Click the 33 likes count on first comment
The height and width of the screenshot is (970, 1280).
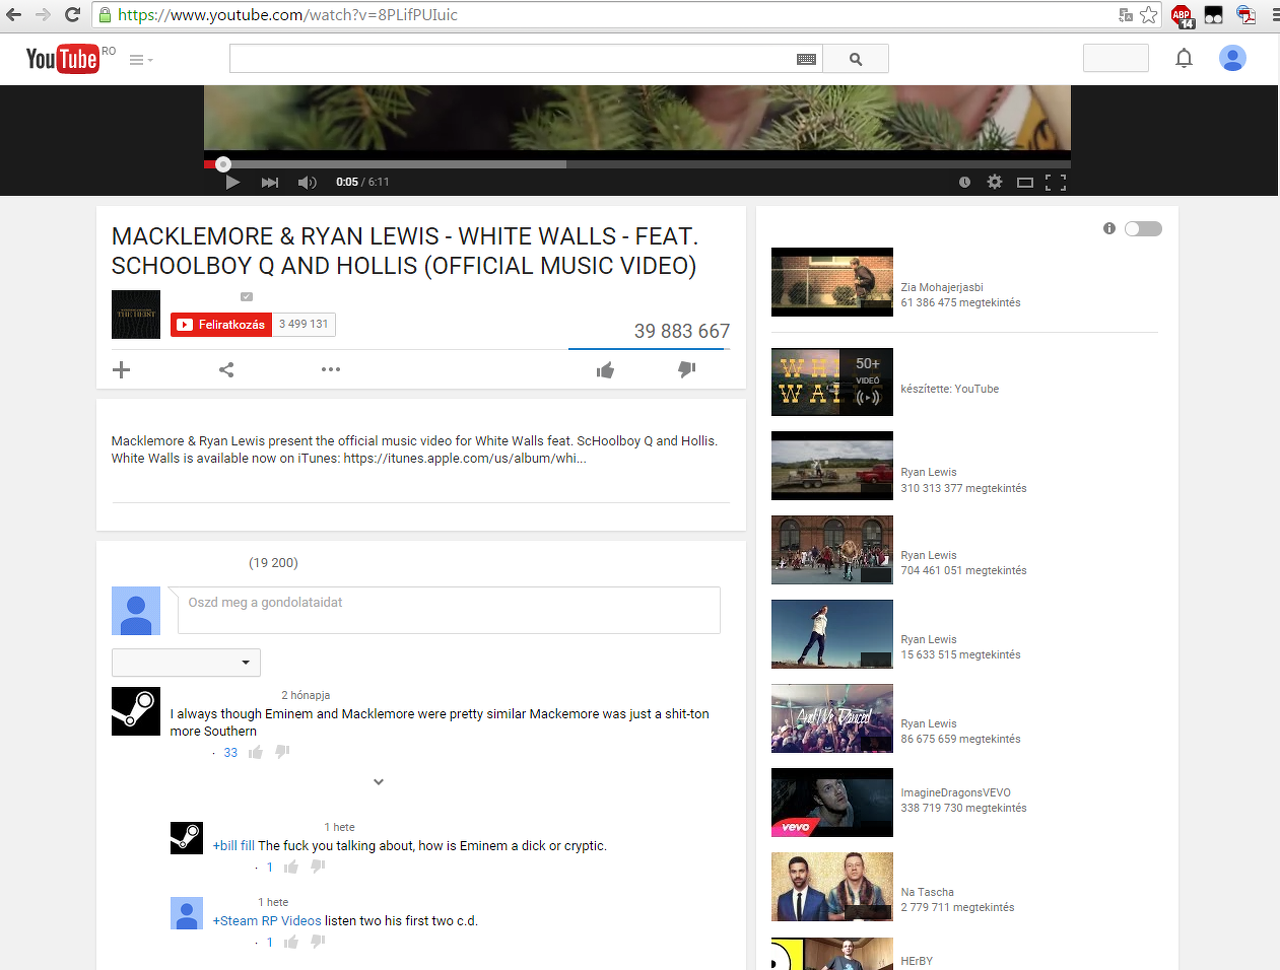click(x=231, y=753)
